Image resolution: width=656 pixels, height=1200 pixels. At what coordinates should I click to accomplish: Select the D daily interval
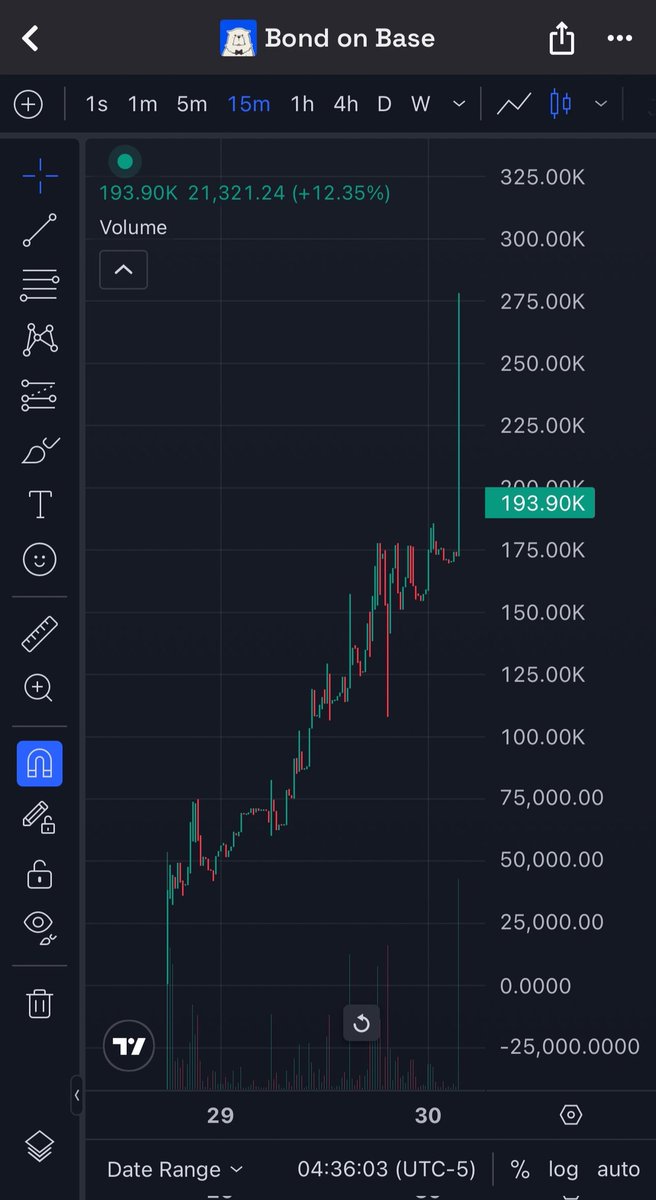pos(384,103)
